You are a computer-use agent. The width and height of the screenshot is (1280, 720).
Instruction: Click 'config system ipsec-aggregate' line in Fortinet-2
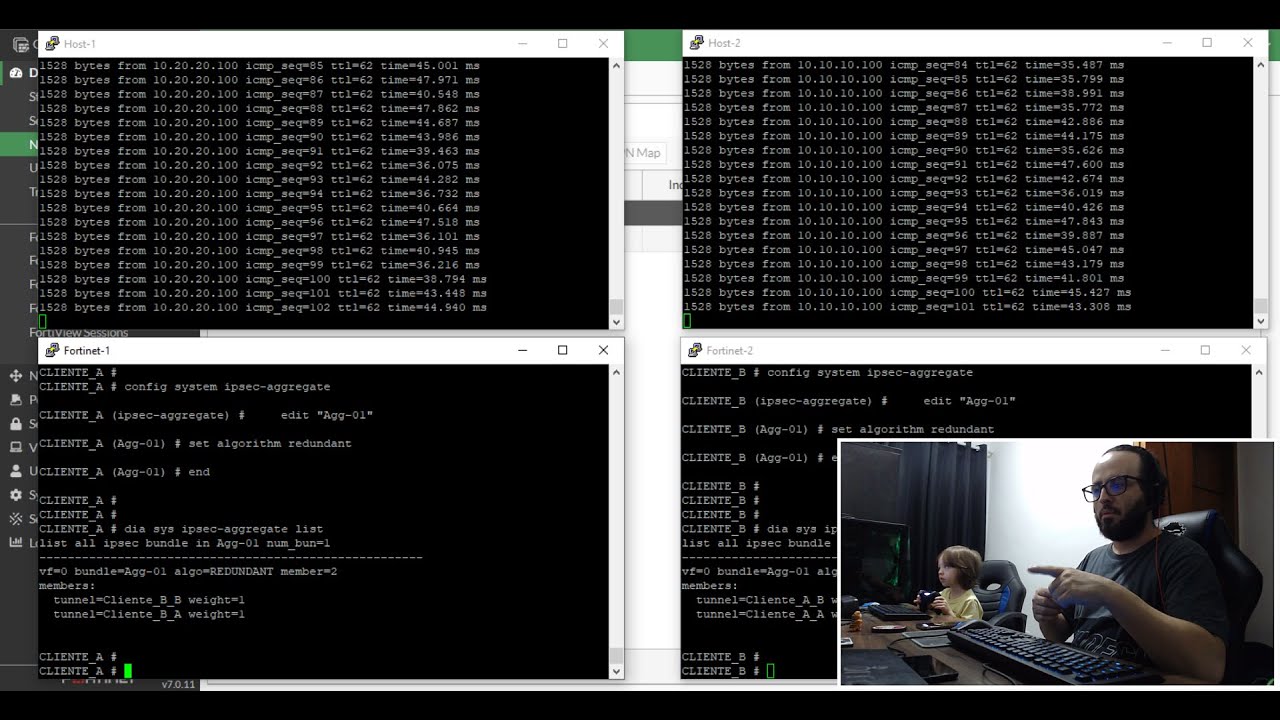[x=827, y=372]
